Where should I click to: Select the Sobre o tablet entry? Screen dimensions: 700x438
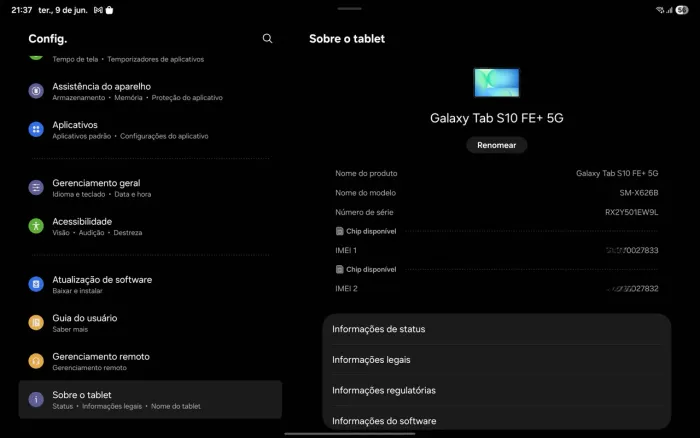point(150,399)
